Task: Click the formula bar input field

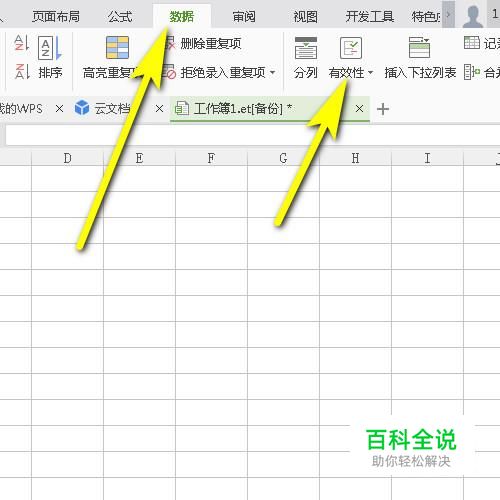Action: click(x=253, y=135)
